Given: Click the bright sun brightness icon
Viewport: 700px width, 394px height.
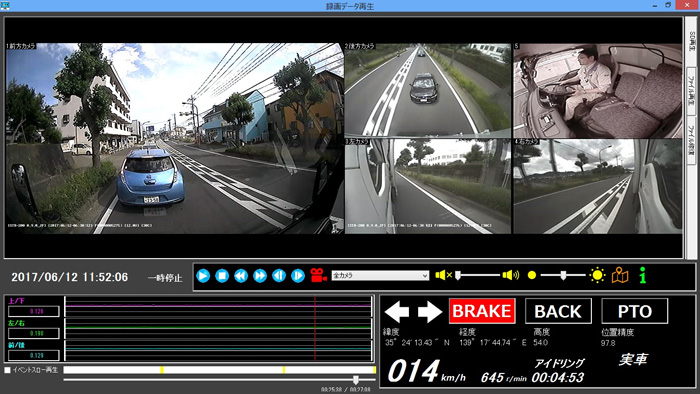Looking at the screenshot, I should click(597, 275).
